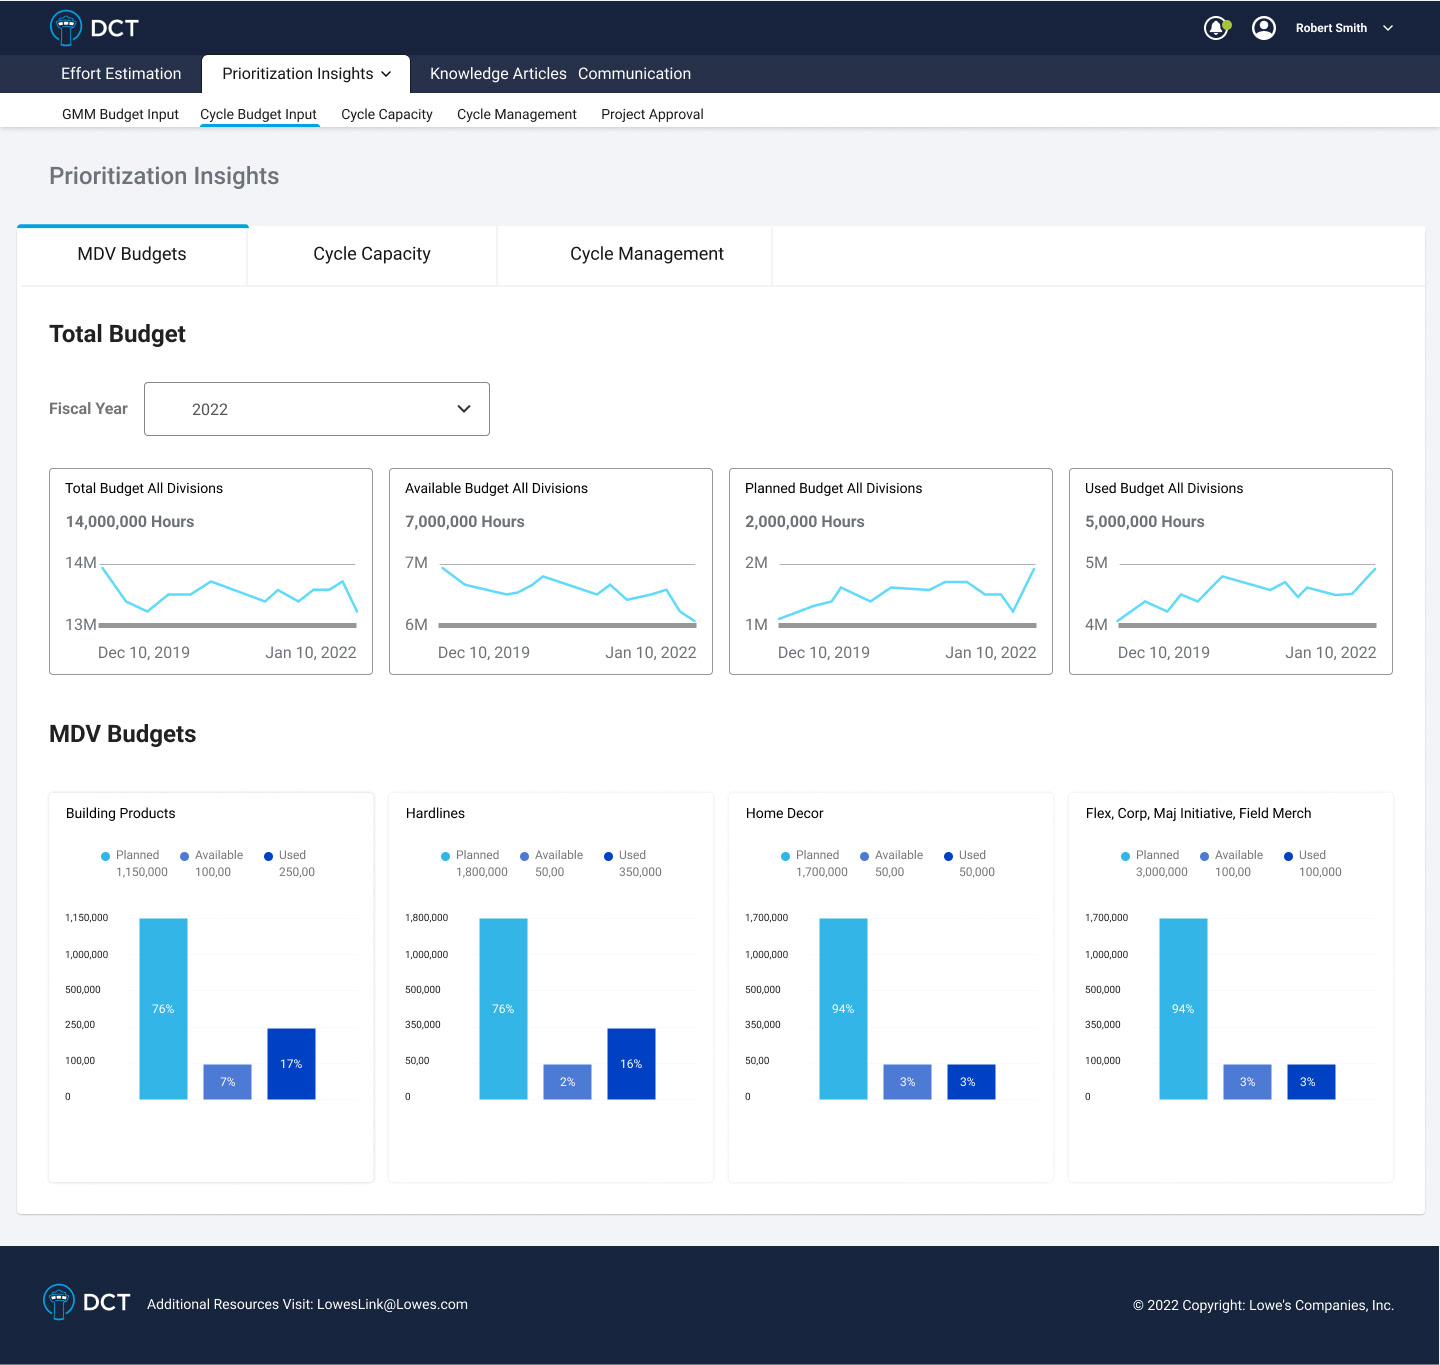1440x1365 pixels.
Task: Toggle Available legend dot in Hardlines chart
Action: (524, 856)
